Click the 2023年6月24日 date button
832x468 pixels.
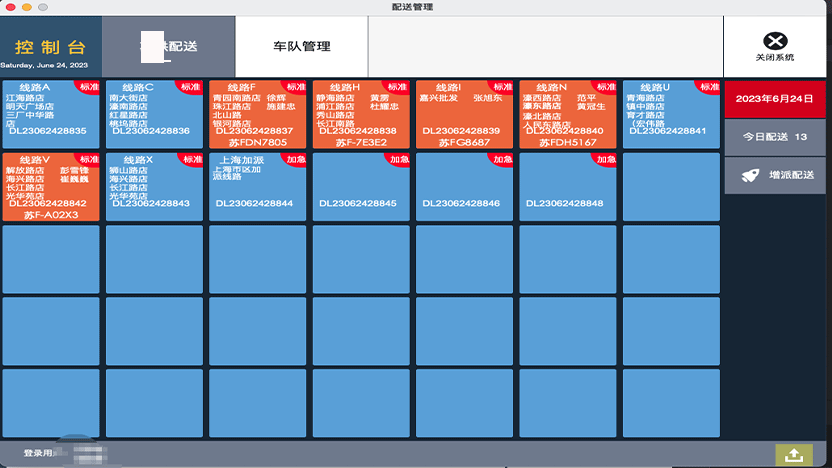pos(775,99)
